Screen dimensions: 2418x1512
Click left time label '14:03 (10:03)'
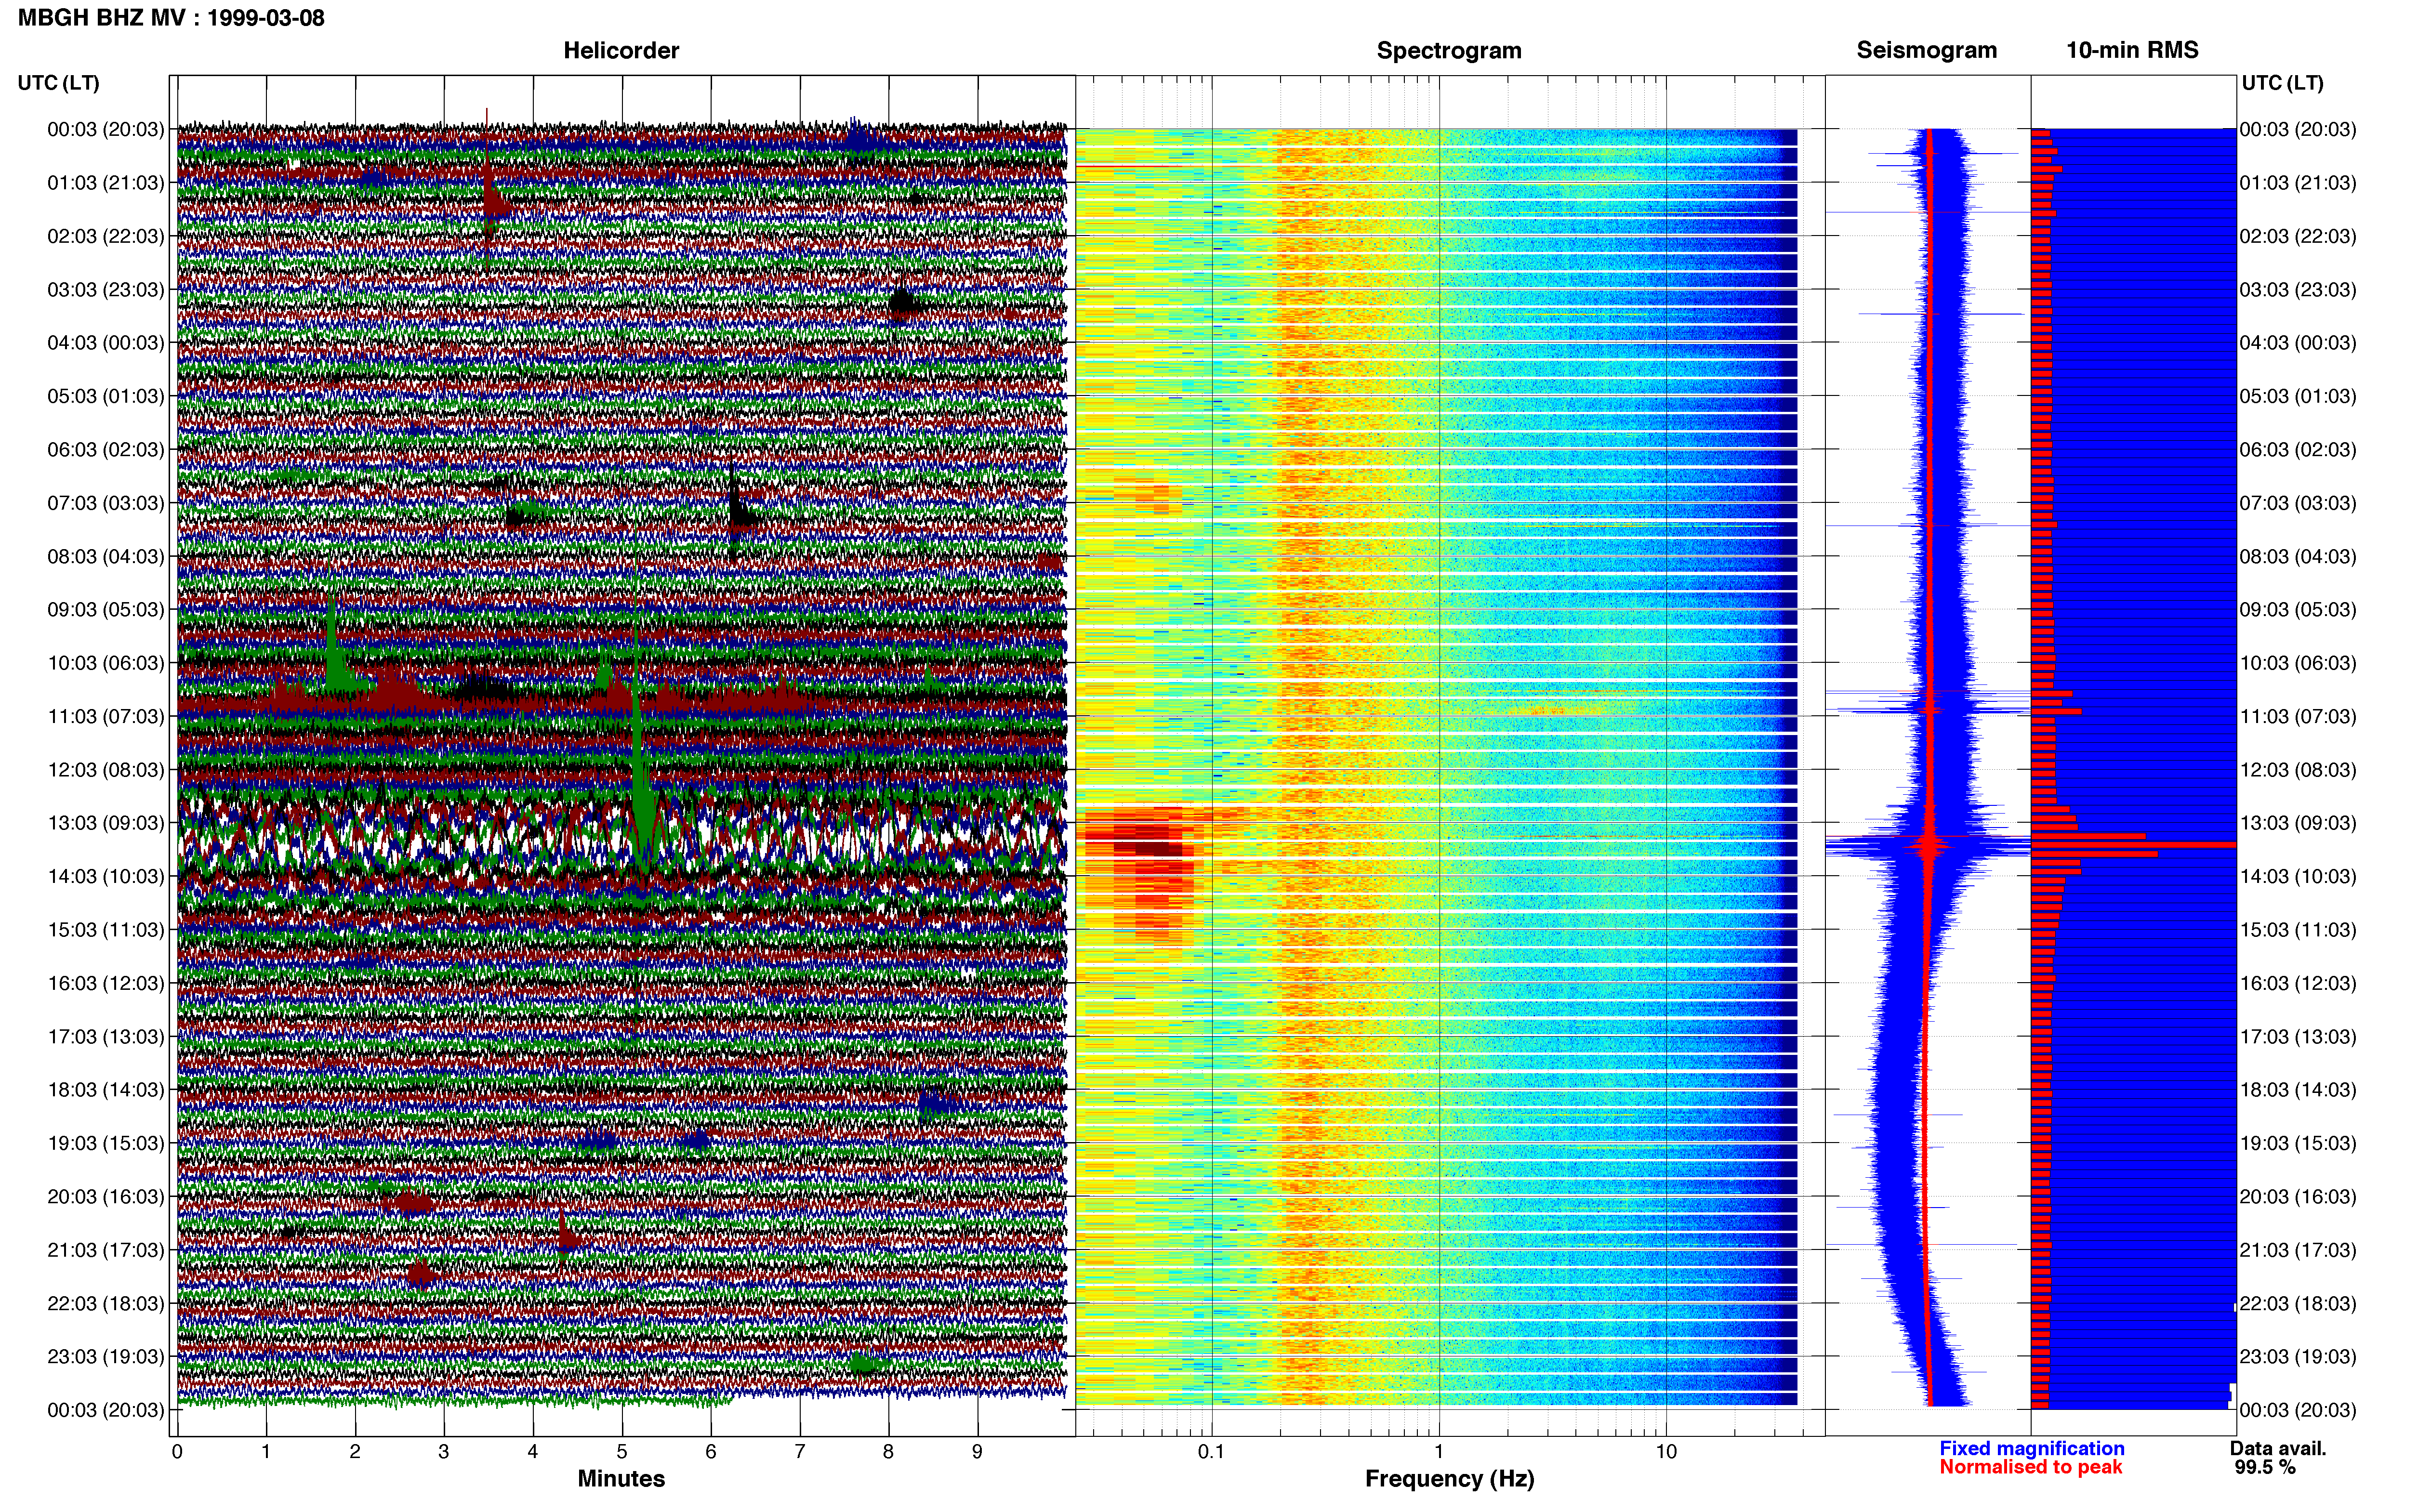[105, 876]
